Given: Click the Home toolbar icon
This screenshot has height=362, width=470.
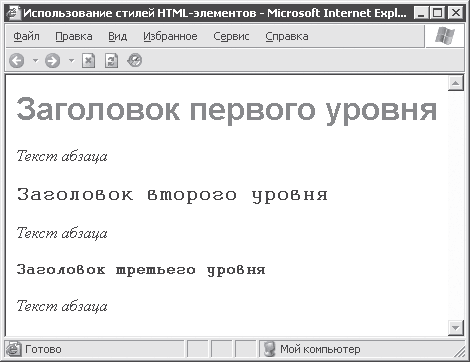Looking at the screenshot, I should click(135, 60).
